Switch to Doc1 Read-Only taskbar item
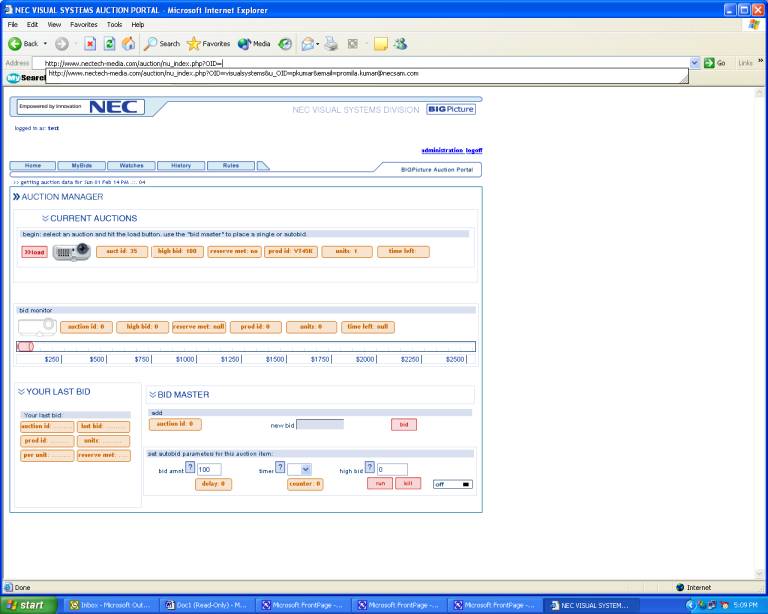This screenshot has height=614, width=768. tap(207, 605)
